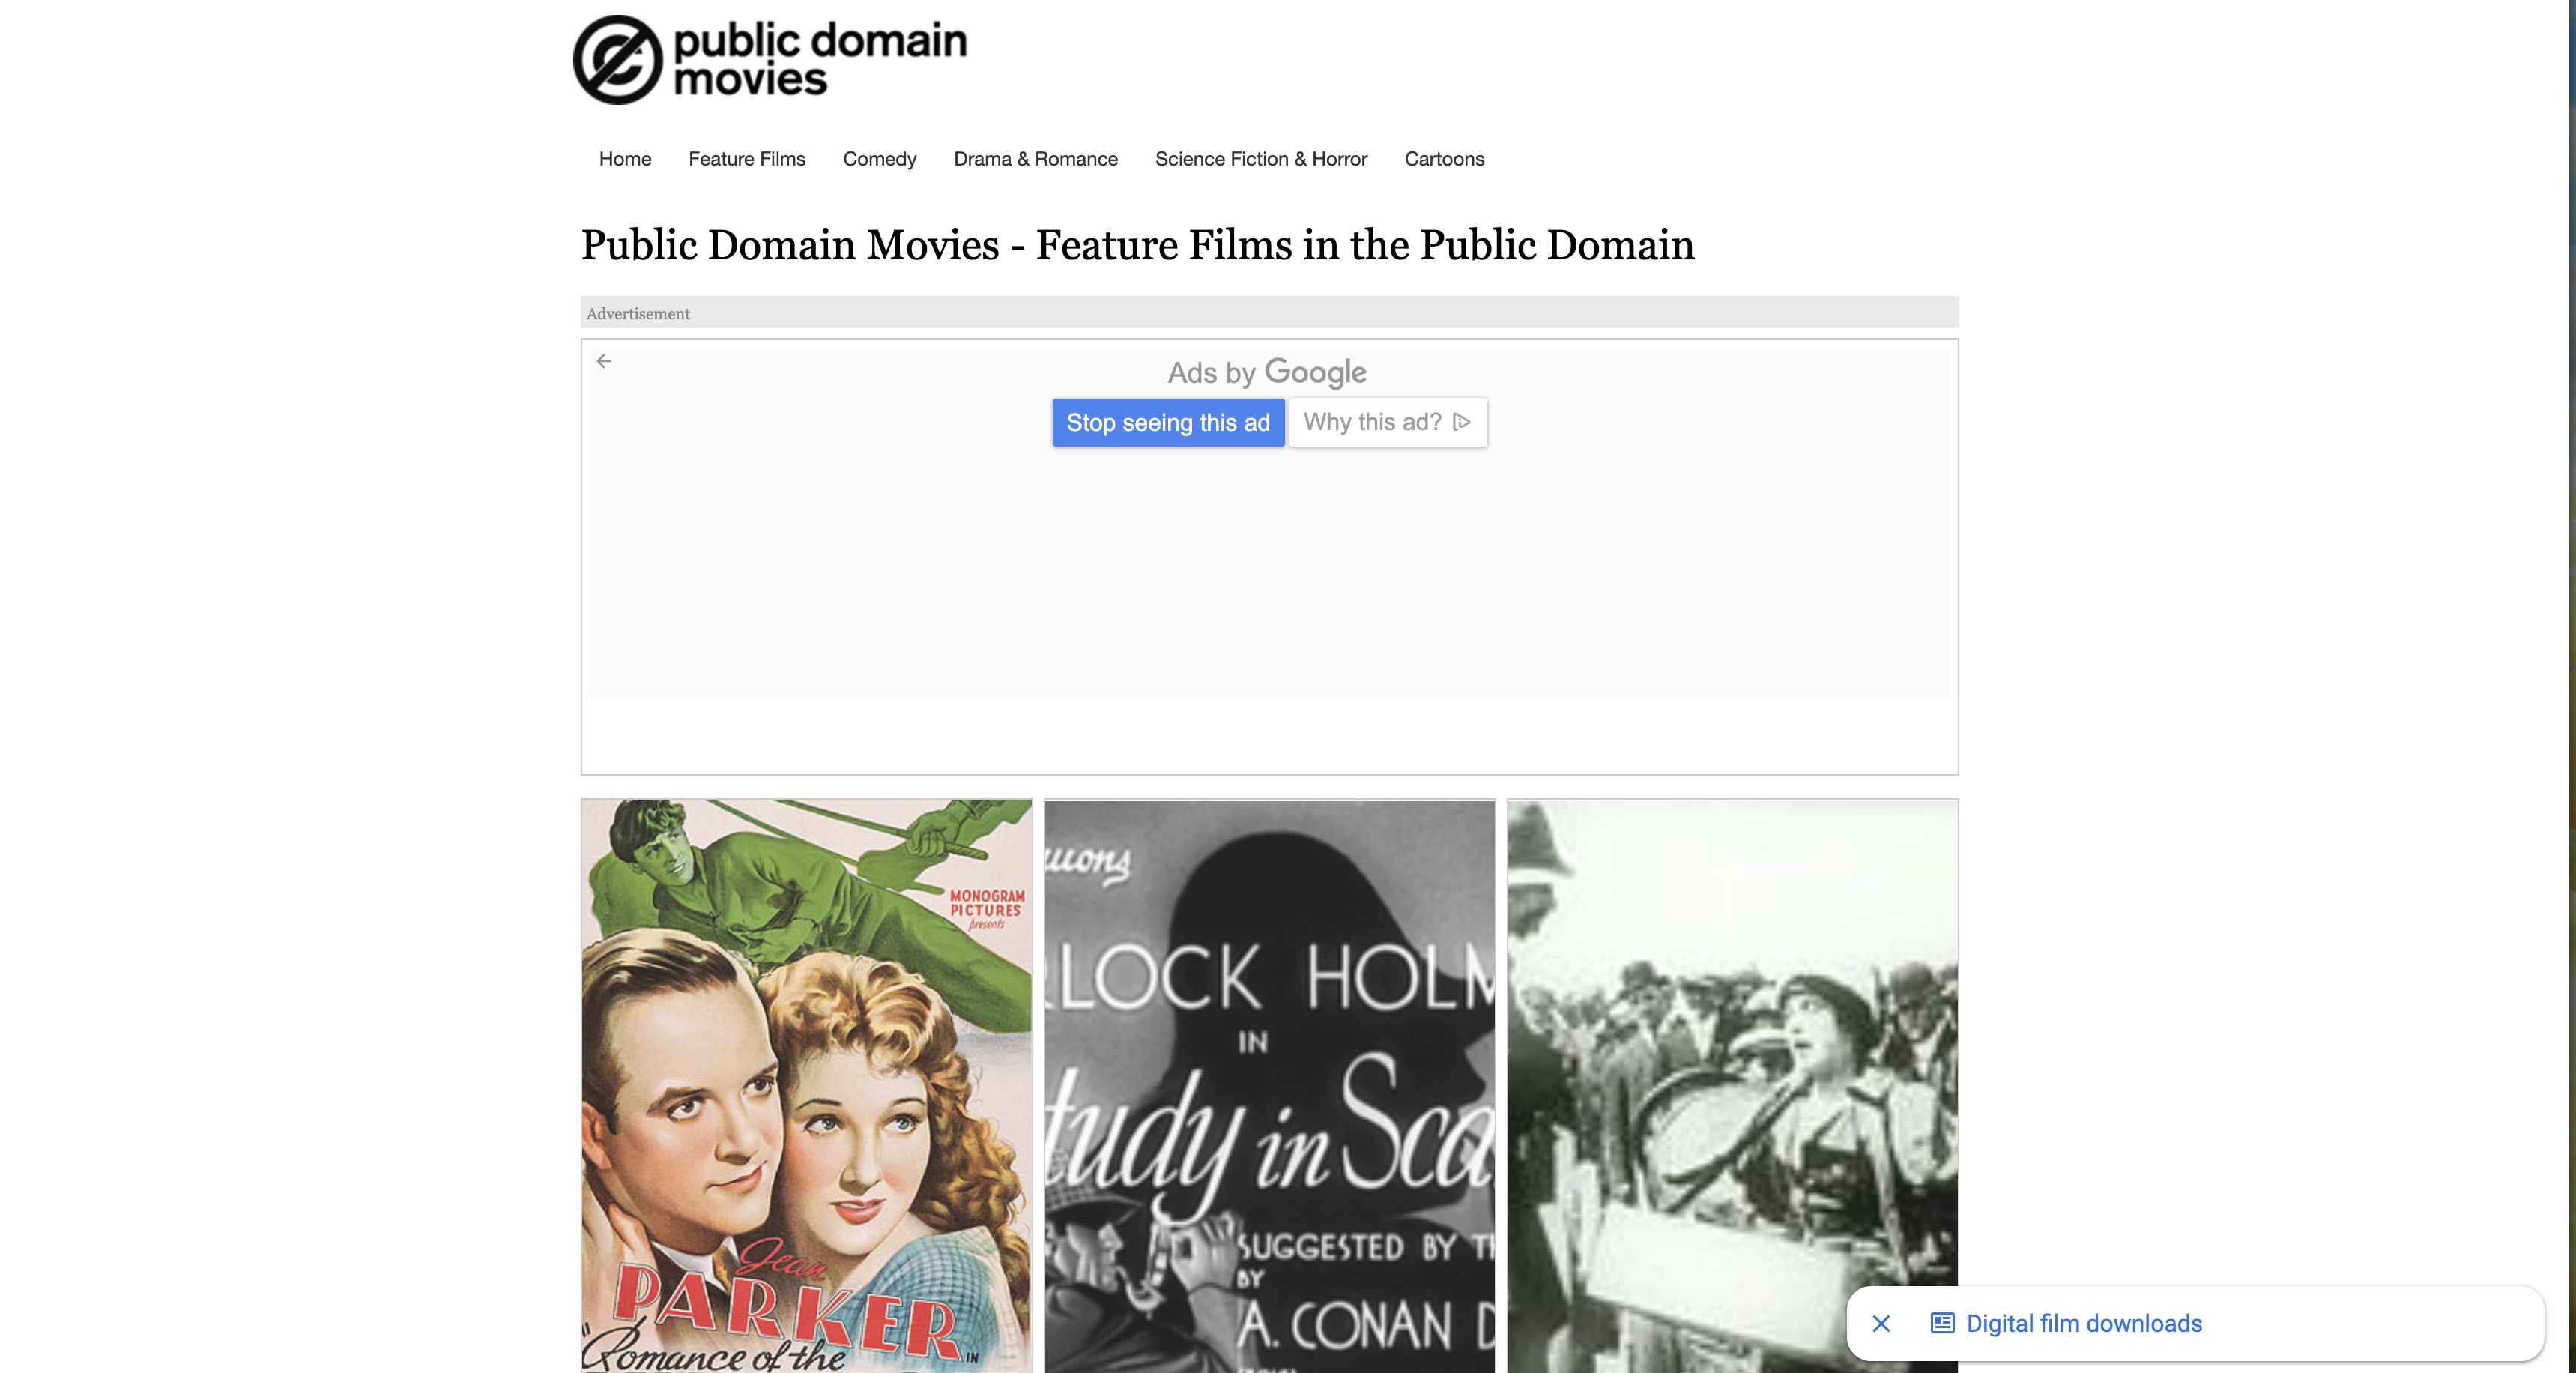Screen dimensions: 2576x1373
Task: Go to the Comedy category
Action: click(x=879, y=159)
